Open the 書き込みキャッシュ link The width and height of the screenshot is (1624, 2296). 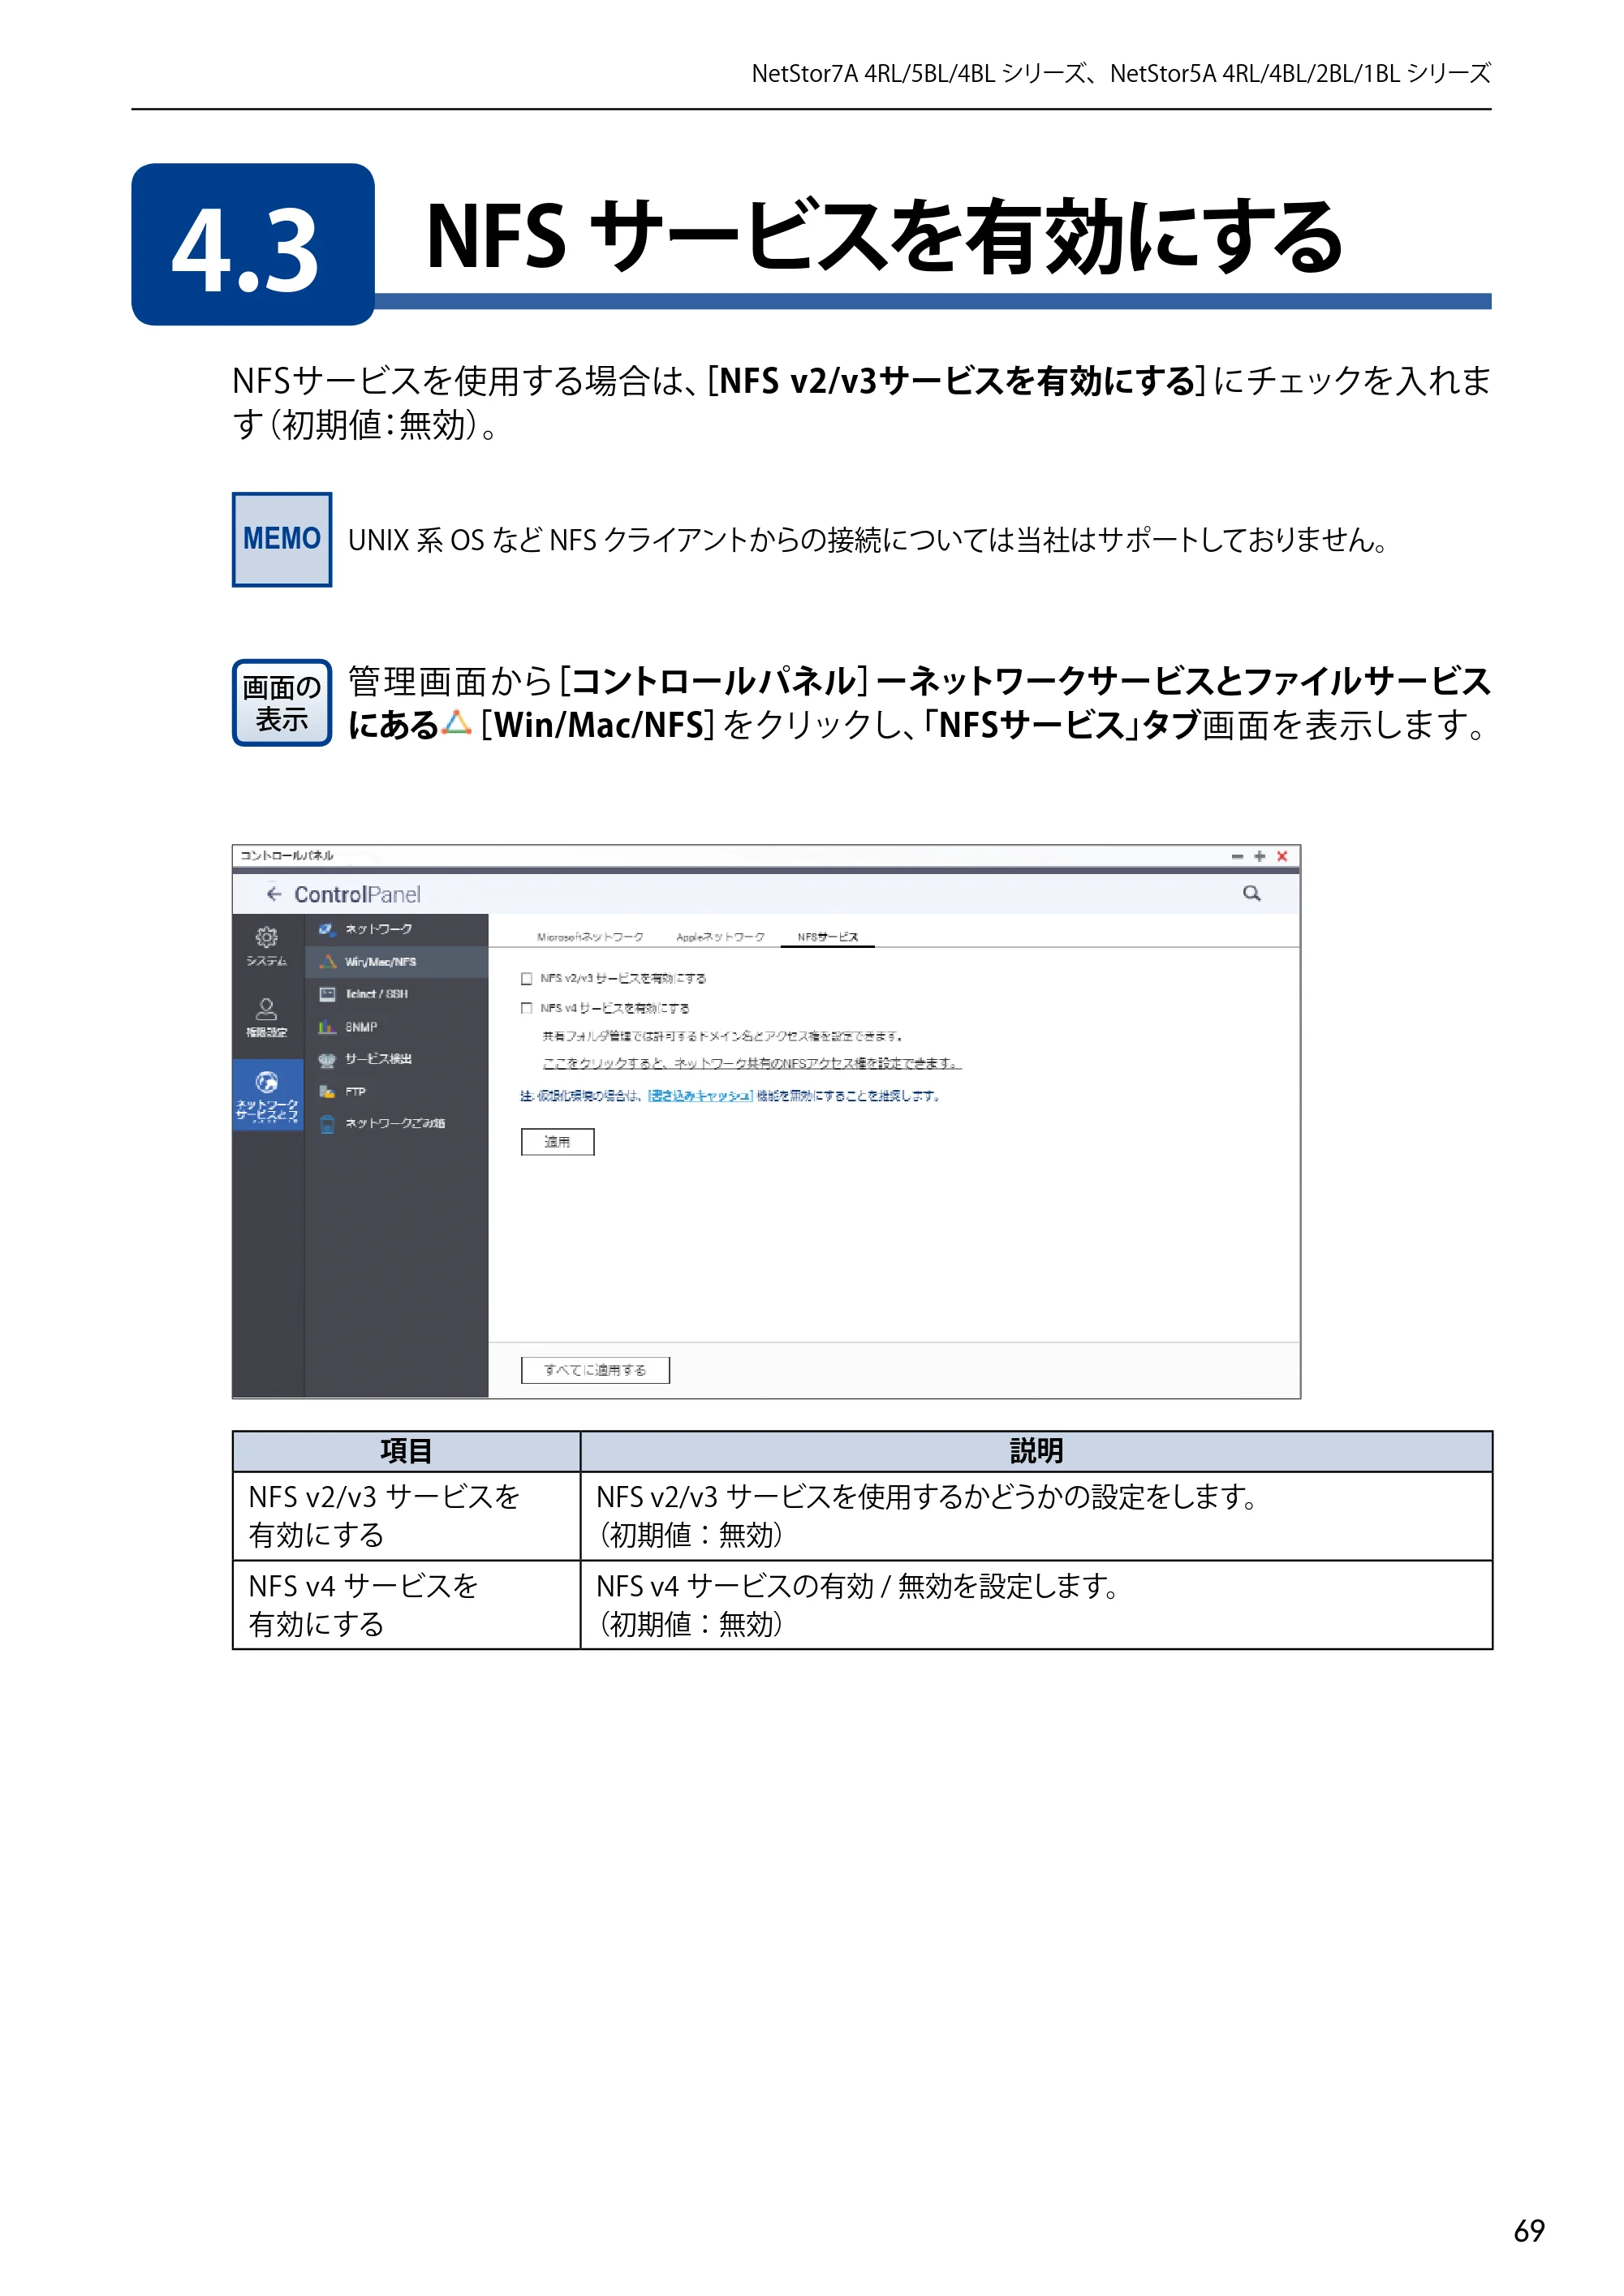click(700, 1096)
